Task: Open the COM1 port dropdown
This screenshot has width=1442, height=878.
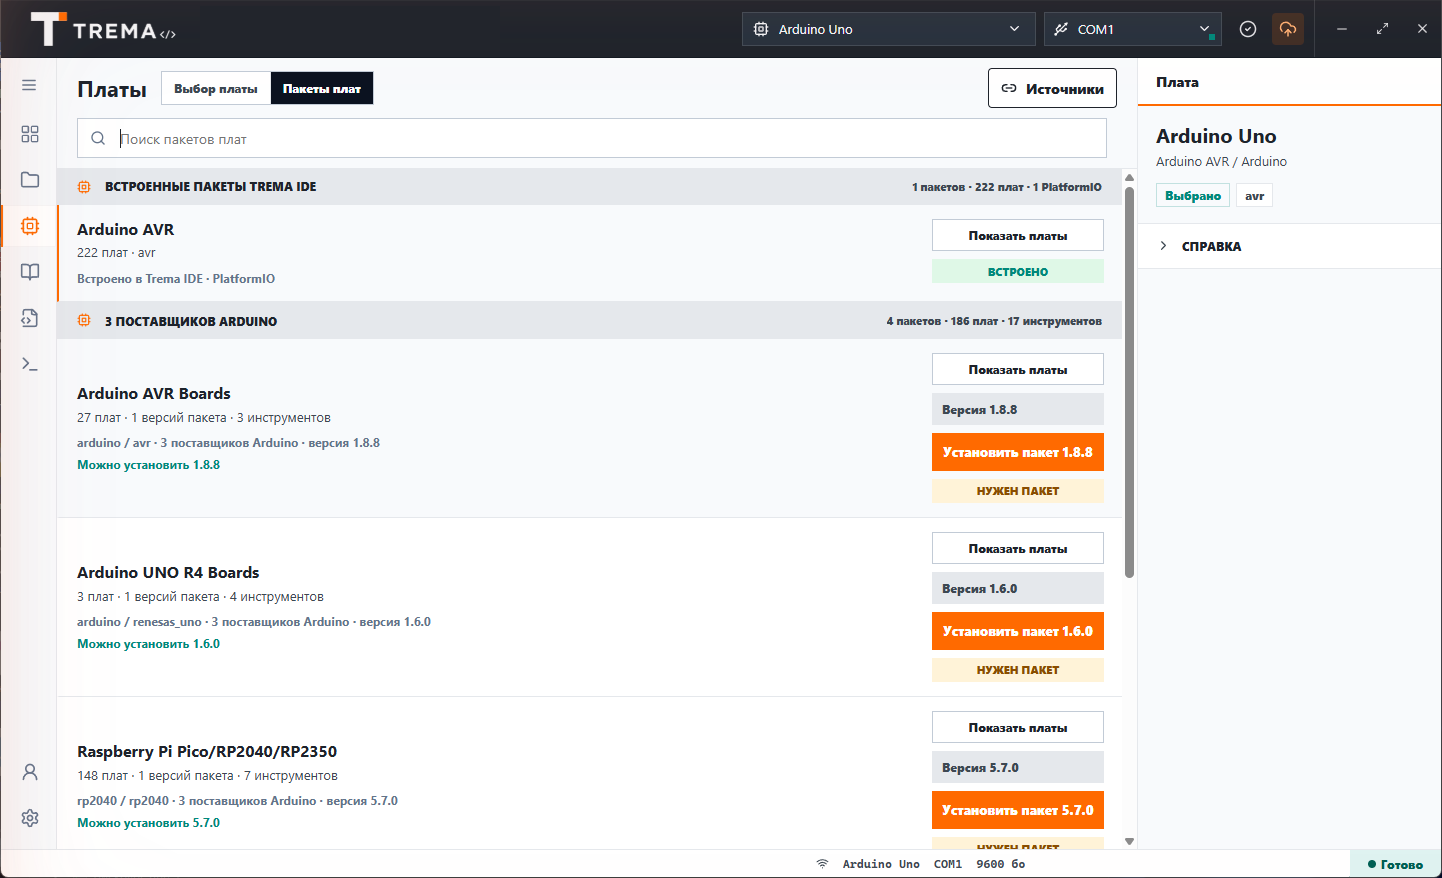Action: pos(1133,29)
